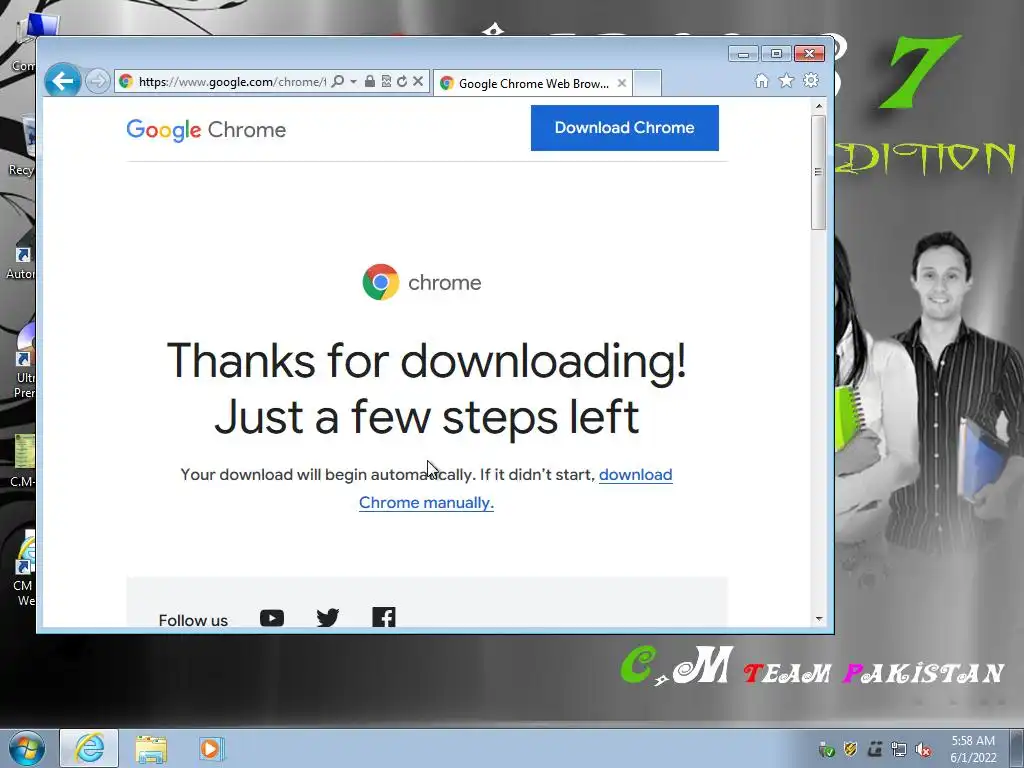Open the address bar autocomplete dropdown arrow
This screenshot has height=768, width=1024.
pos(353,82)
